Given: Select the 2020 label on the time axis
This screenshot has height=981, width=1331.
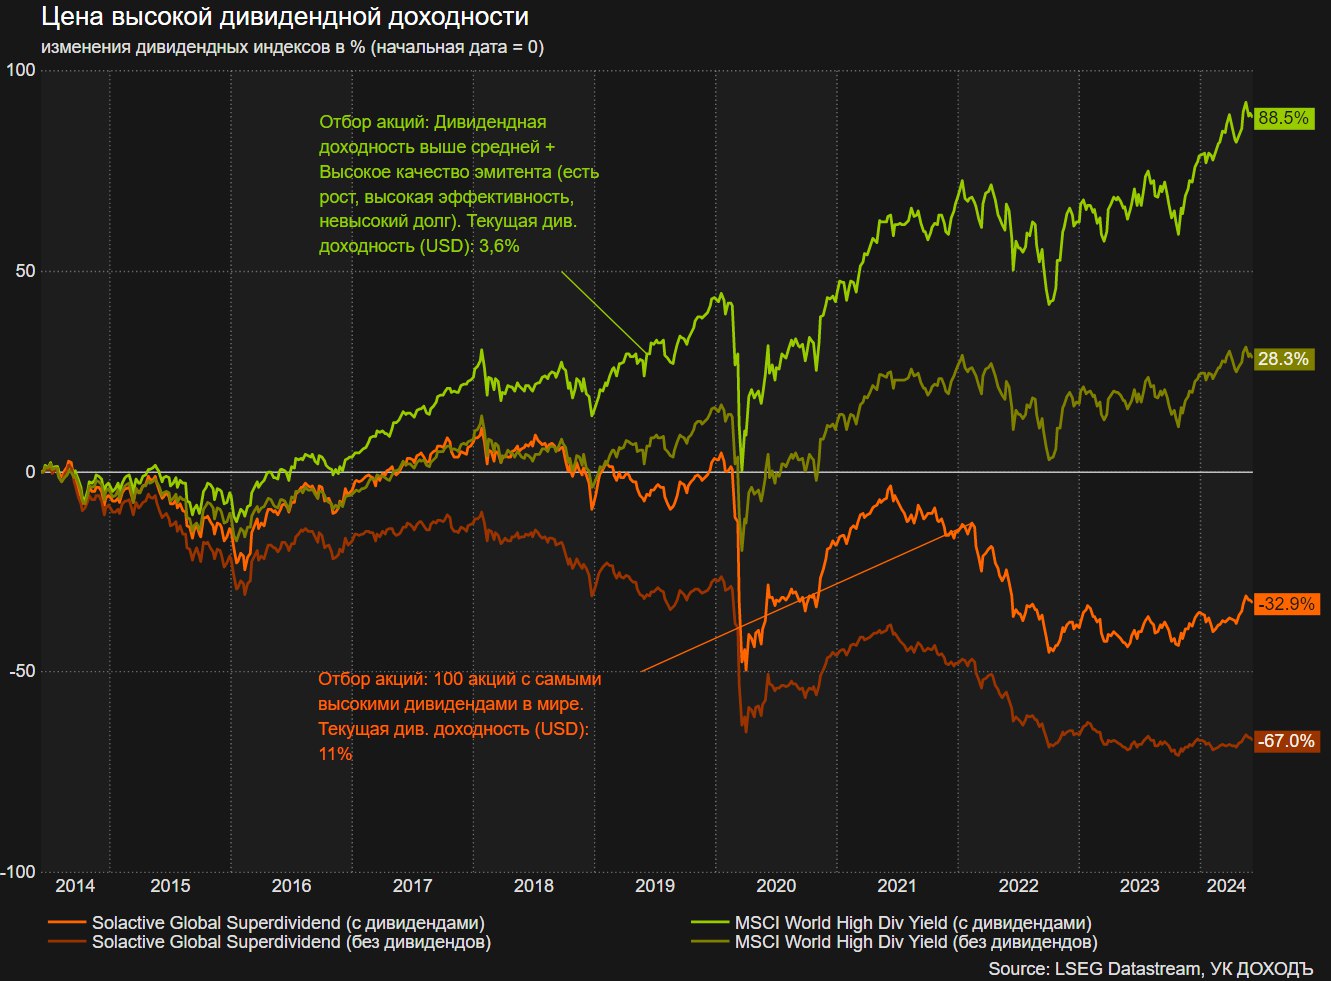Looking at the screenshot, I should click(776, 886).
